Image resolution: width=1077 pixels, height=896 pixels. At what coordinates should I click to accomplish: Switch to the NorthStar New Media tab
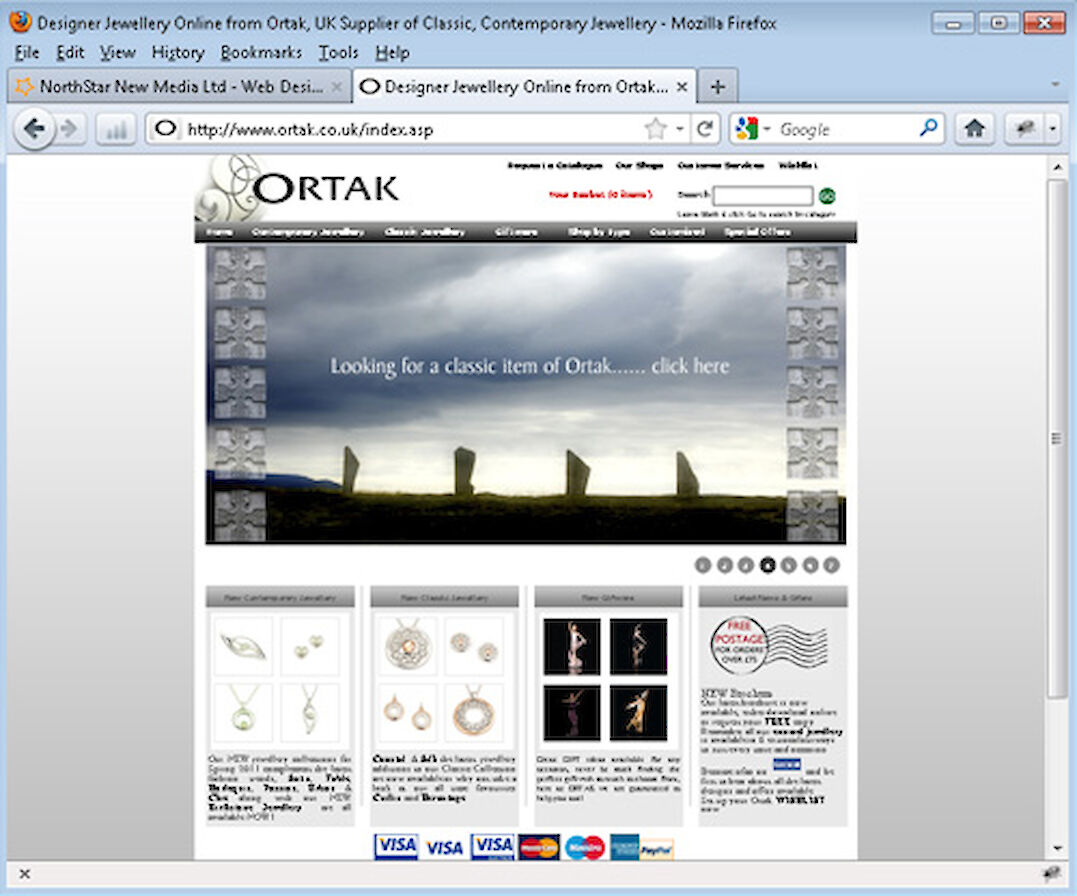coord(179,87)
